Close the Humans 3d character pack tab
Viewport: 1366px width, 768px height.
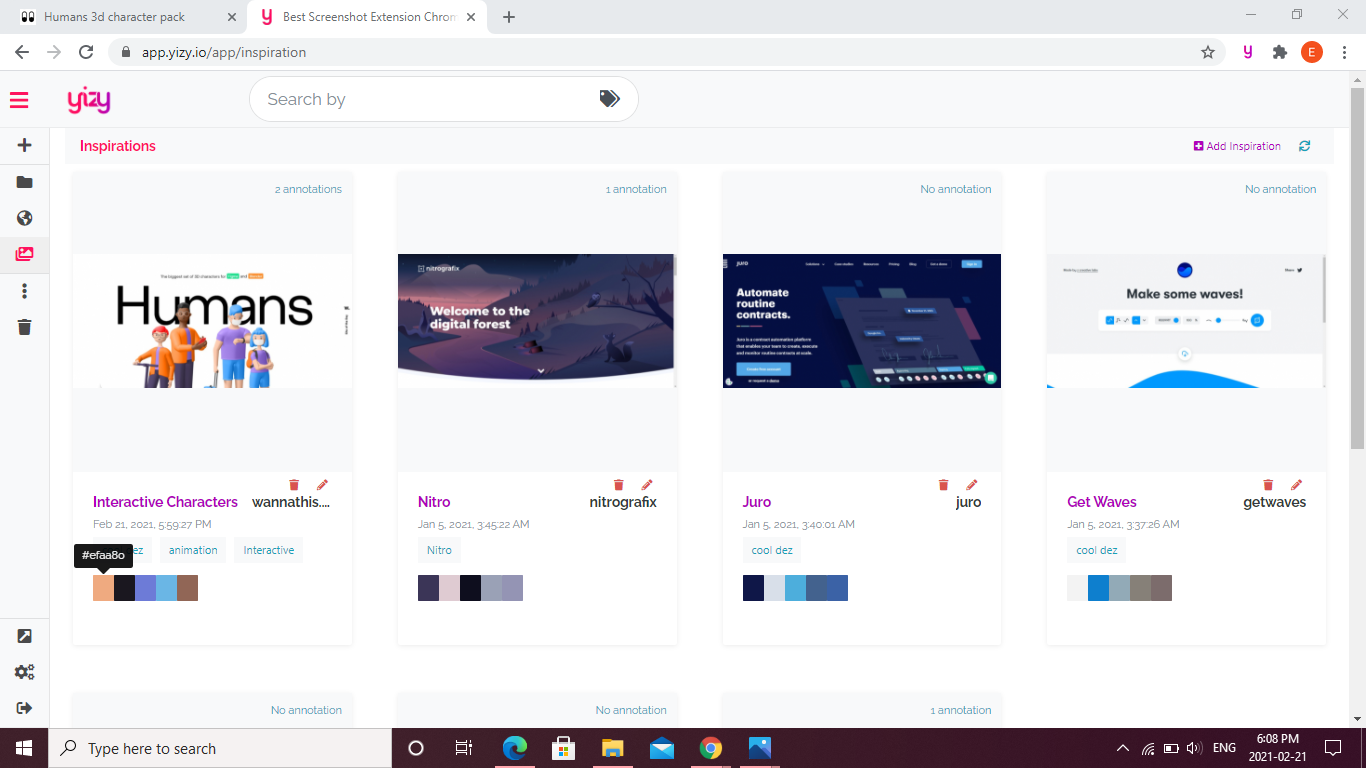click(x=232, y=17)
